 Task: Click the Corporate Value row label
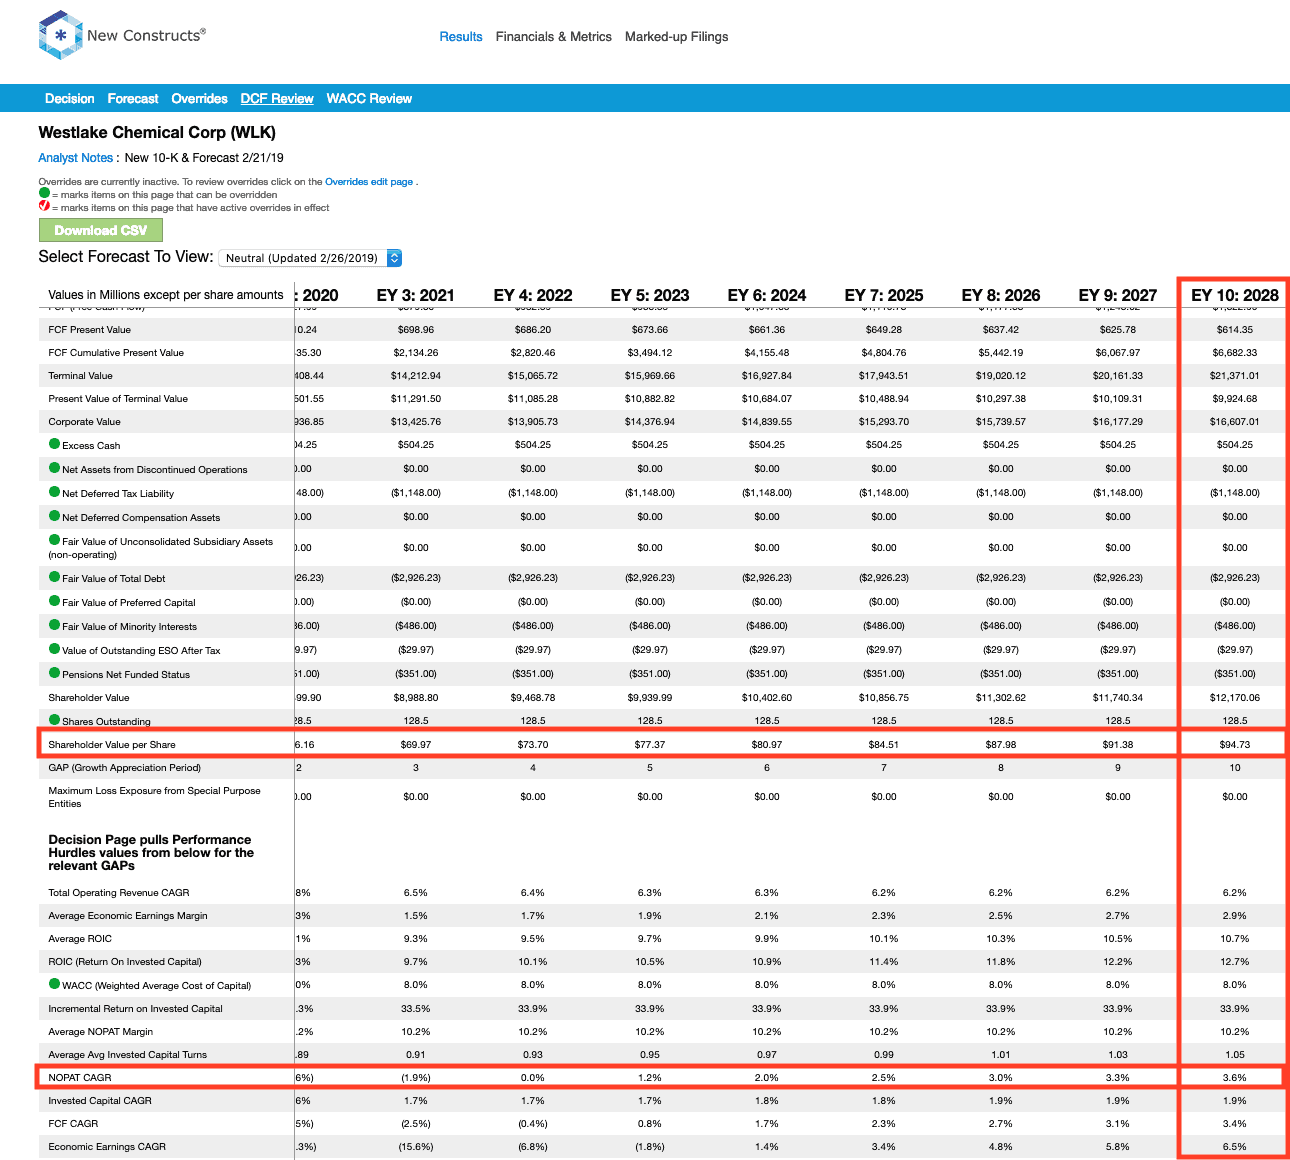tap(84, 422)
